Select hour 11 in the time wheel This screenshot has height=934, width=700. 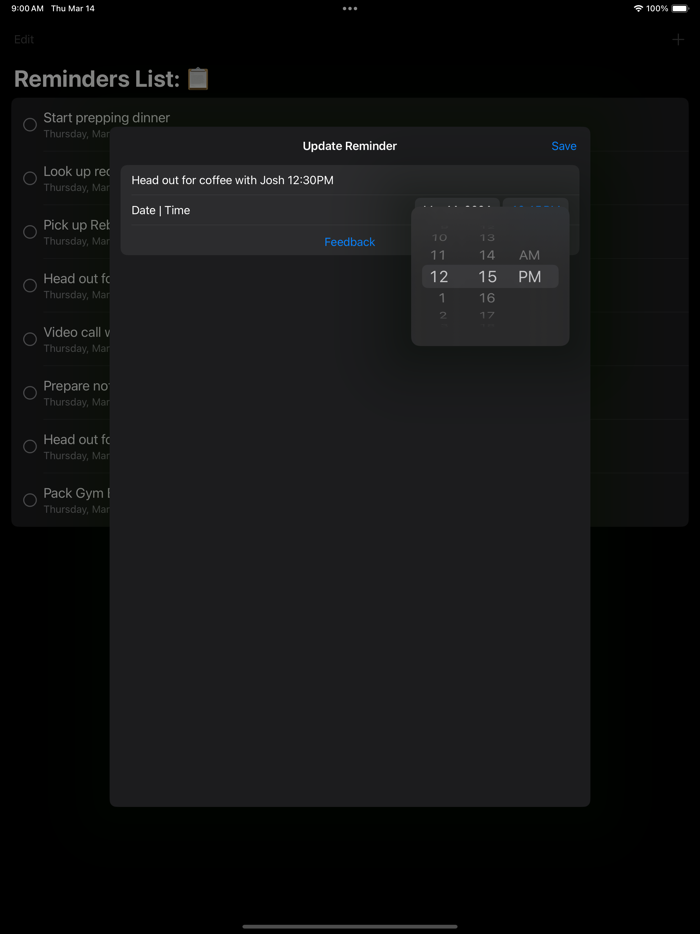click(438, 255)
